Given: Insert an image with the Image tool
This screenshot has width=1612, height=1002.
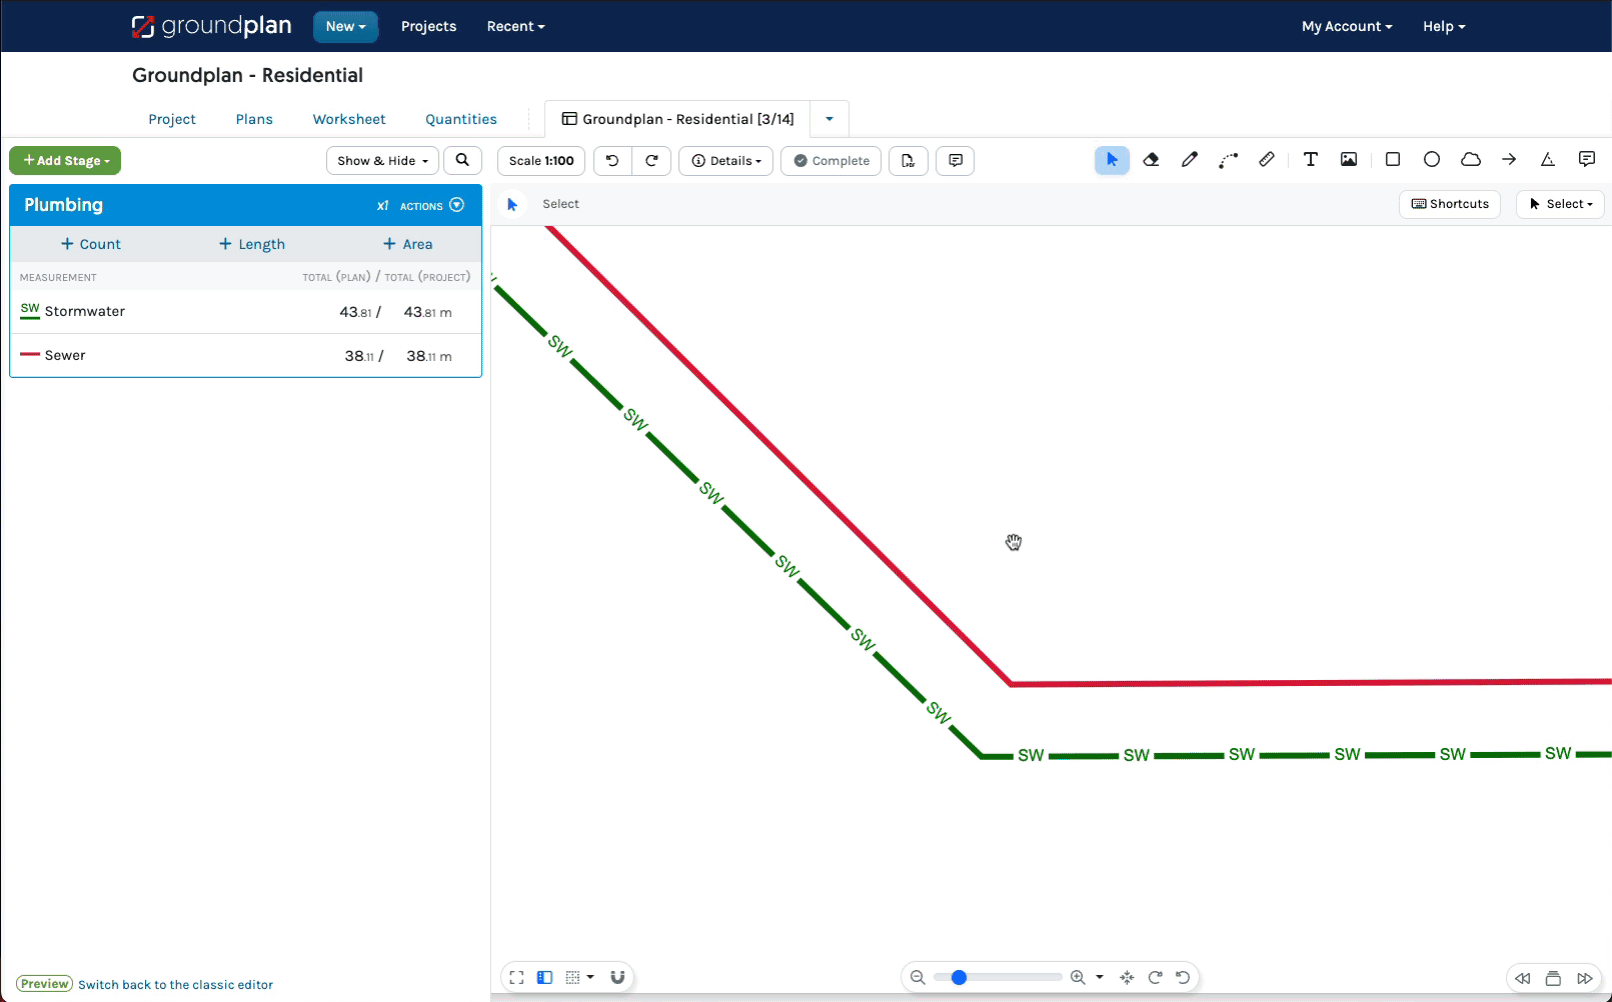Looking at the screenshot, I should click(1349, 160).
